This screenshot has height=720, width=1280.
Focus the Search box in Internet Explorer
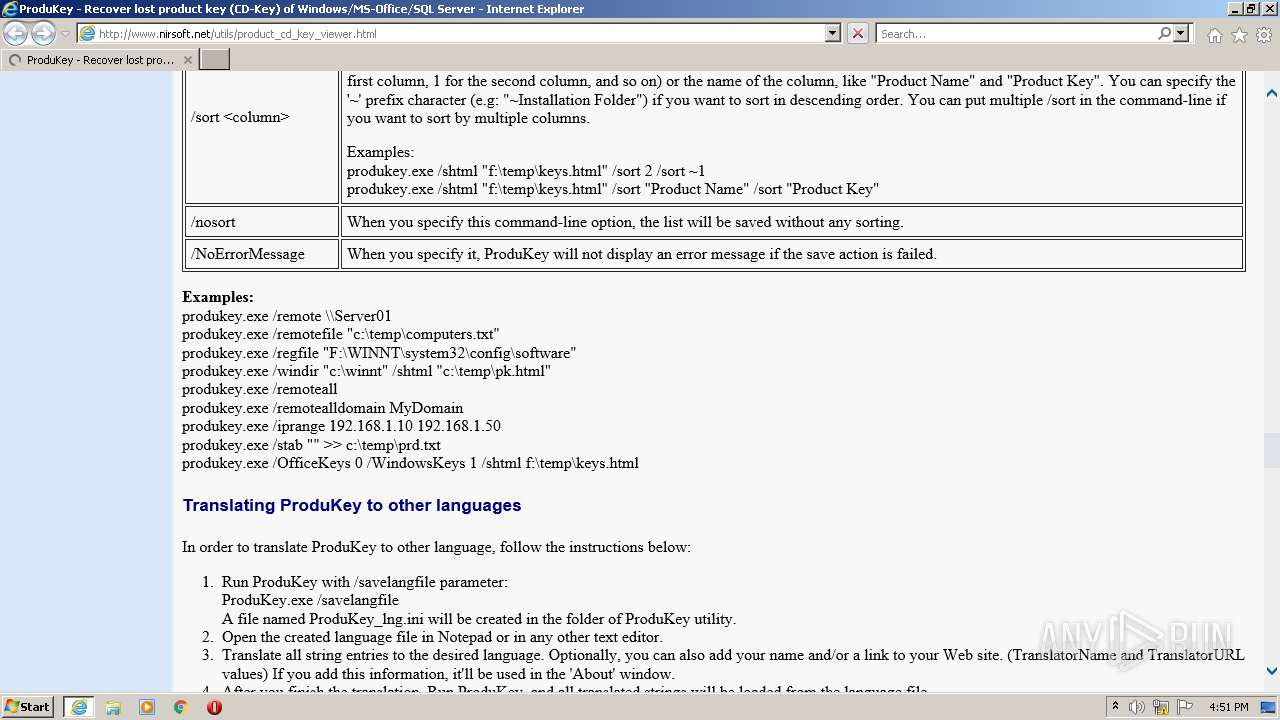[x=1017, y=34]
